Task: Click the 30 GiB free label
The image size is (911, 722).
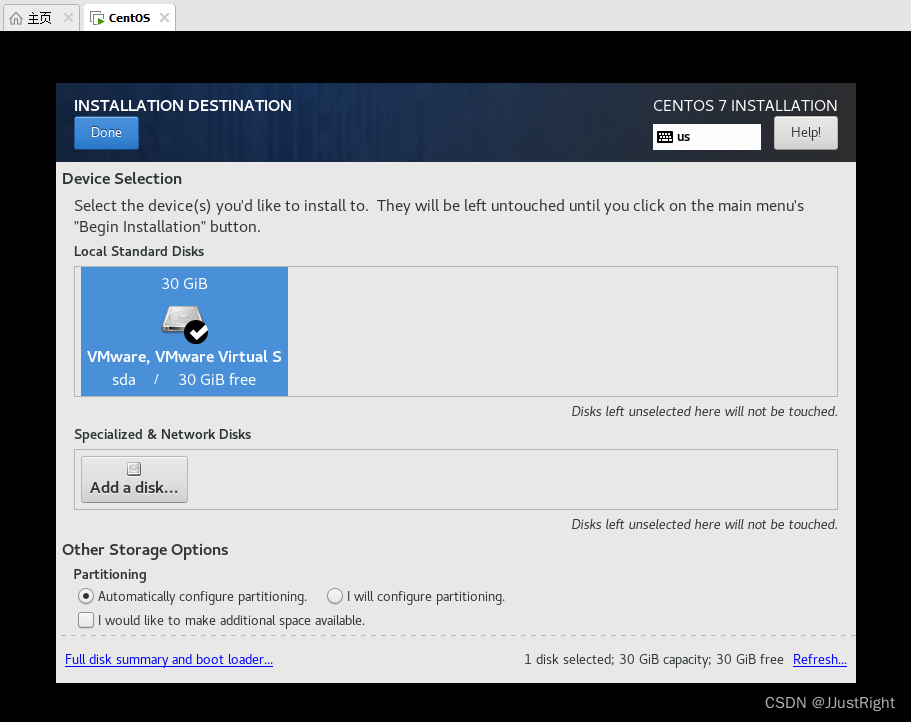Action: (x=217, y=380)
